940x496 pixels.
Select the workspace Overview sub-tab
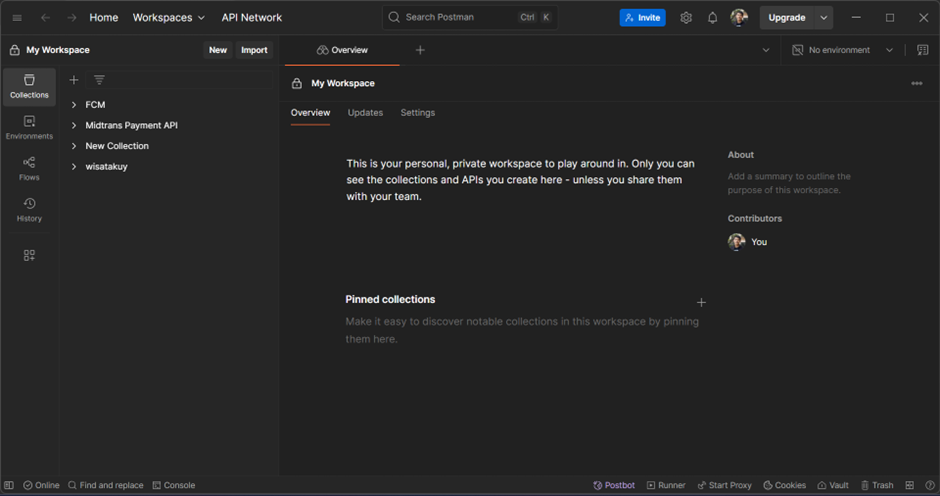[x=311, y=113]
